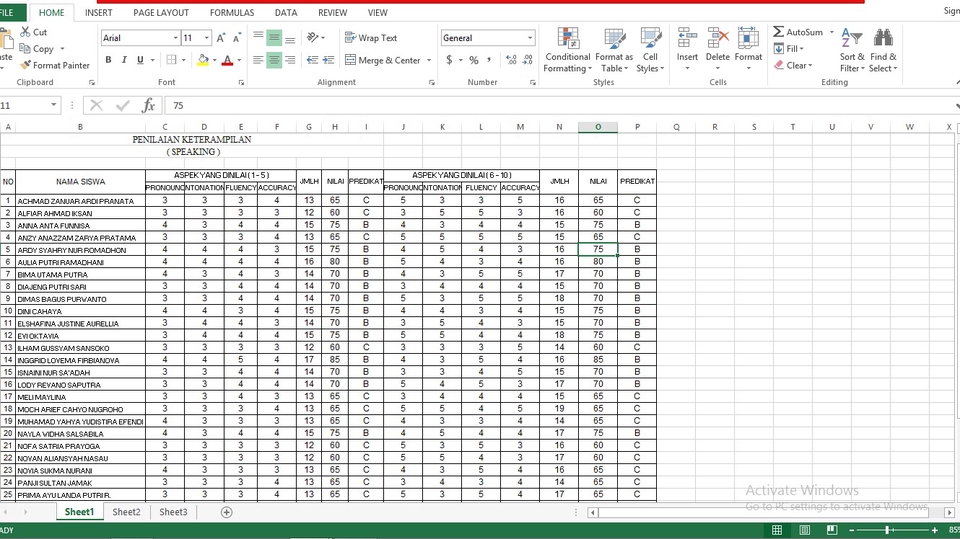Toggle Bold formatting
The width and height of the screenshot is (960, 539).
click(x=108, y=60)
